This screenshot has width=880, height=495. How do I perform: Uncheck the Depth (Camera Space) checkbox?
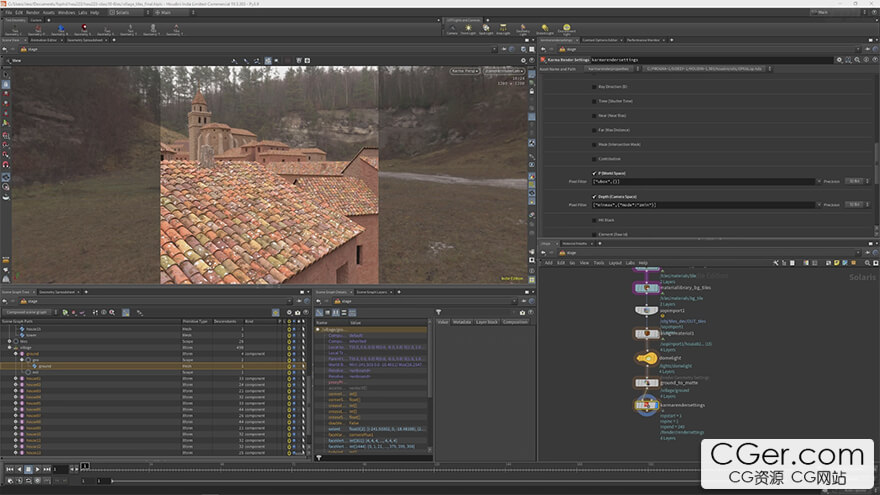(594, 197)
